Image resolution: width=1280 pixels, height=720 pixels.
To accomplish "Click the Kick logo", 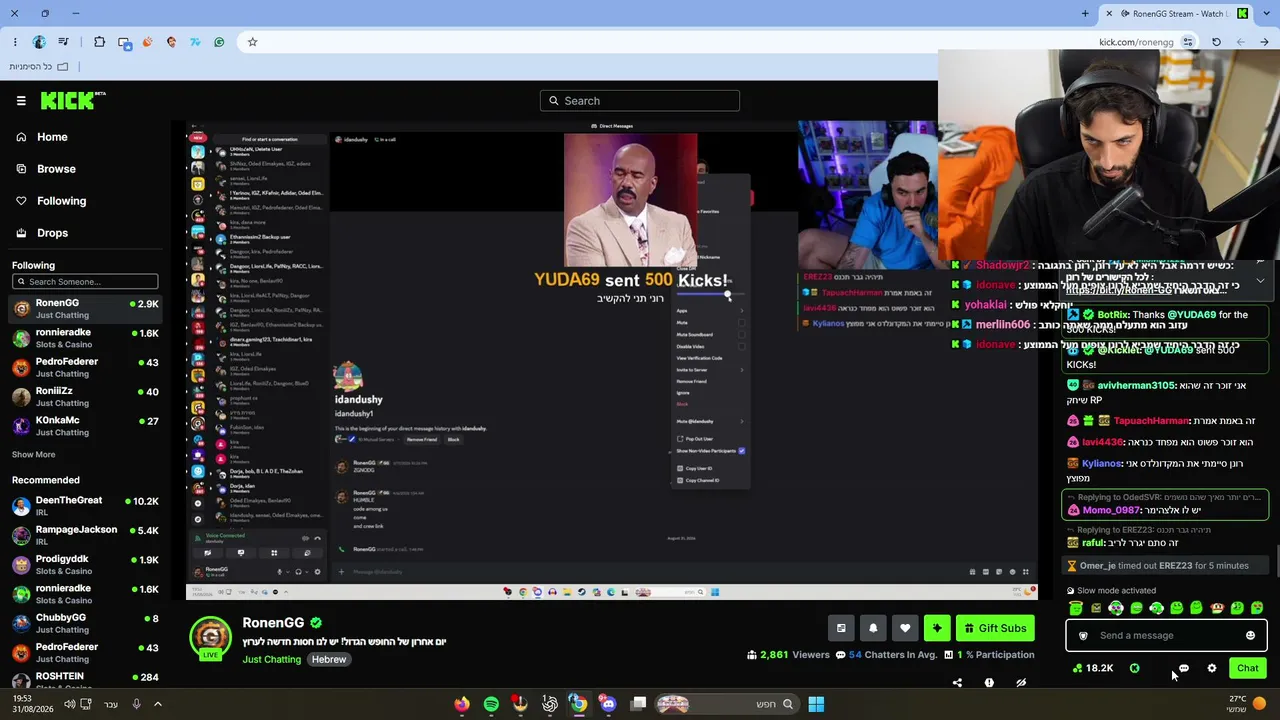I will point(73,100).
